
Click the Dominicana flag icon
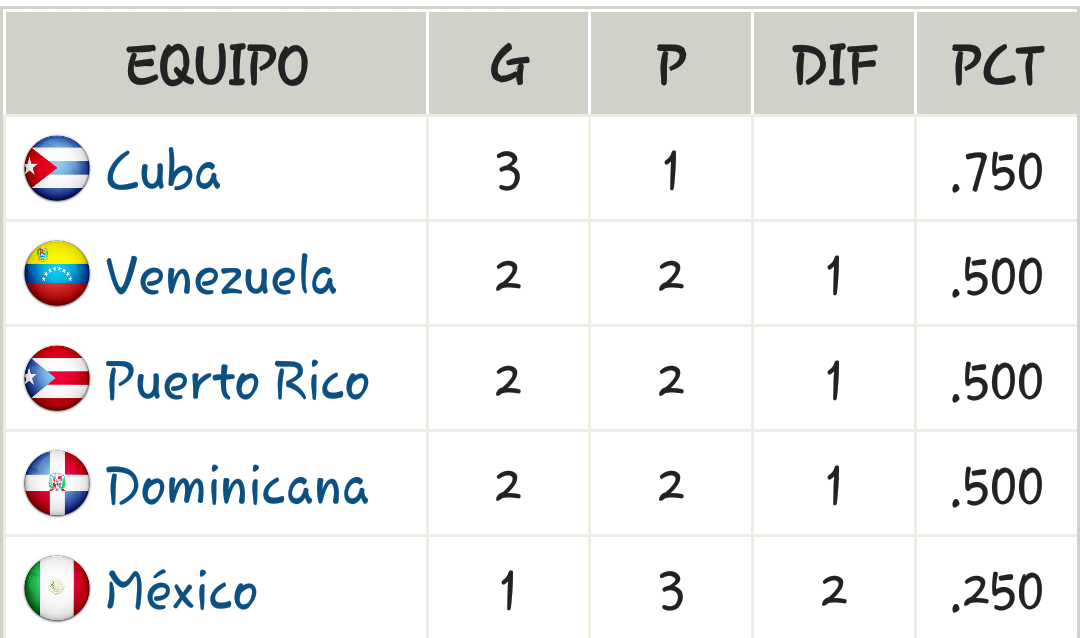pyautogui.click(x=56, y=484)
